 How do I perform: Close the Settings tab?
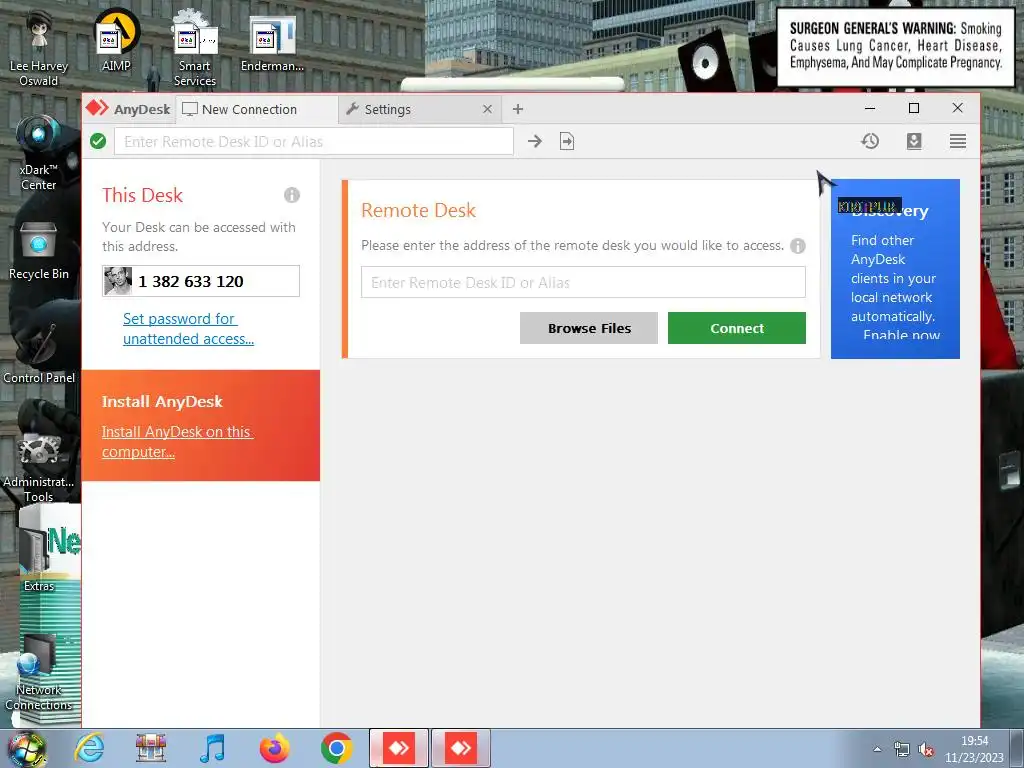coord(487,109)
